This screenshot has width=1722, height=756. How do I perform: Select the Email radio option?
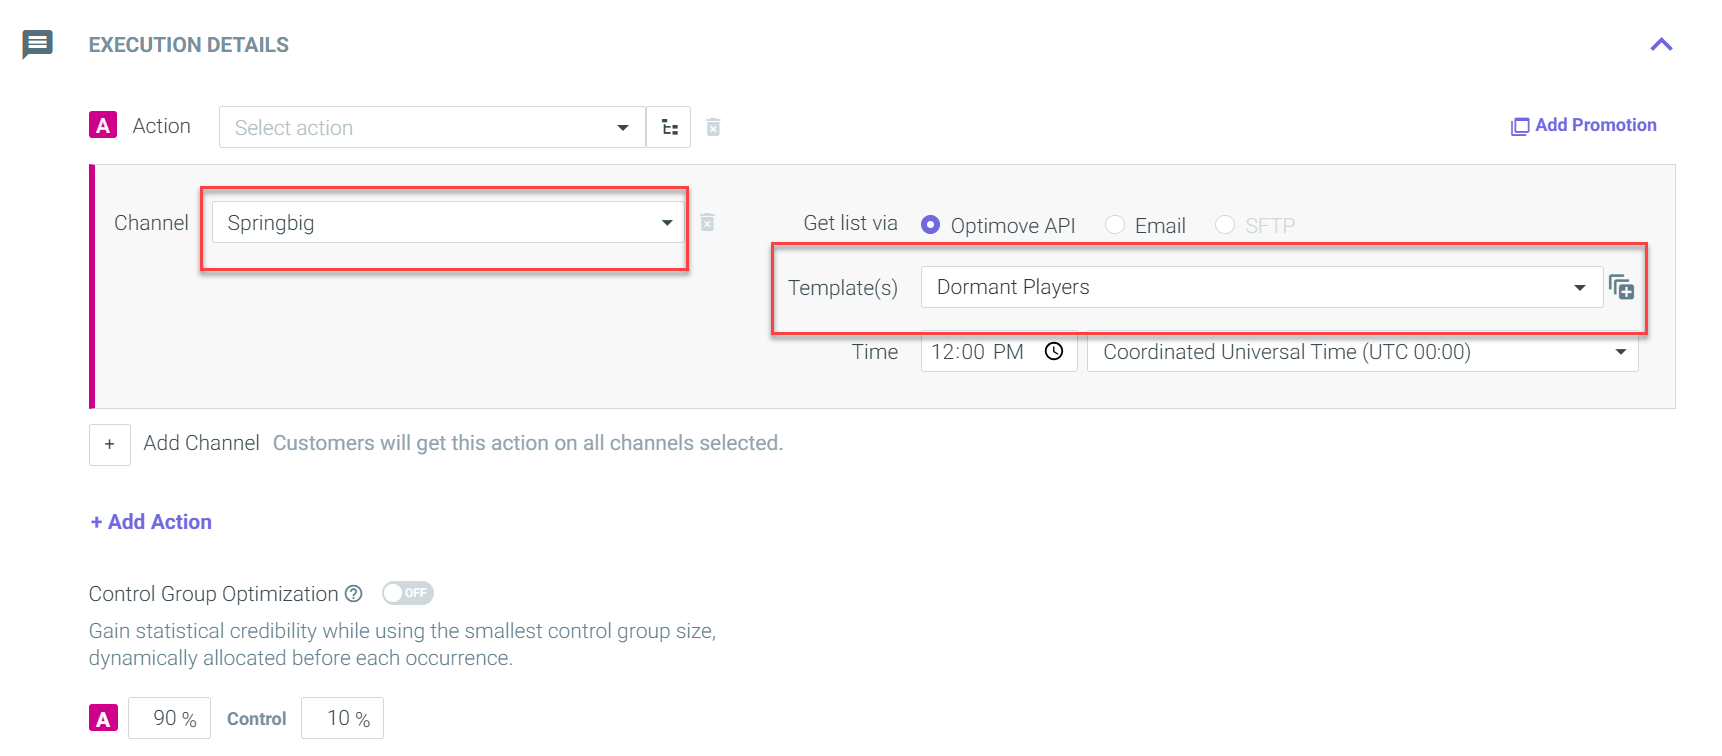tap(1115, 225)
